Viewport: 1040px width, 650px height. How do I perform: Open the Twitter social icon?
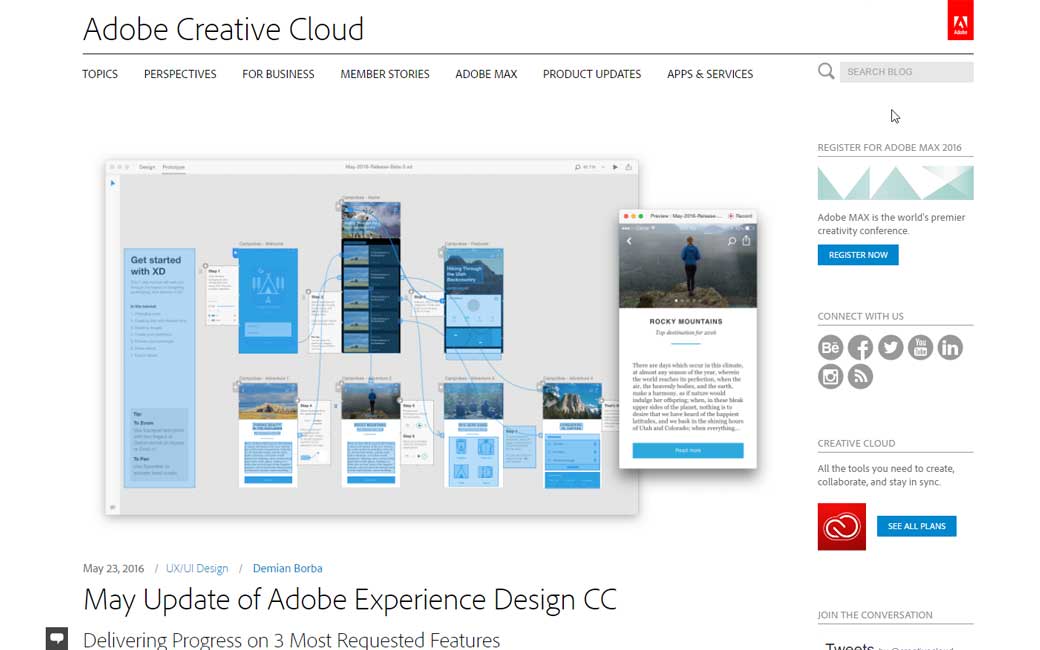pos(890,347)
